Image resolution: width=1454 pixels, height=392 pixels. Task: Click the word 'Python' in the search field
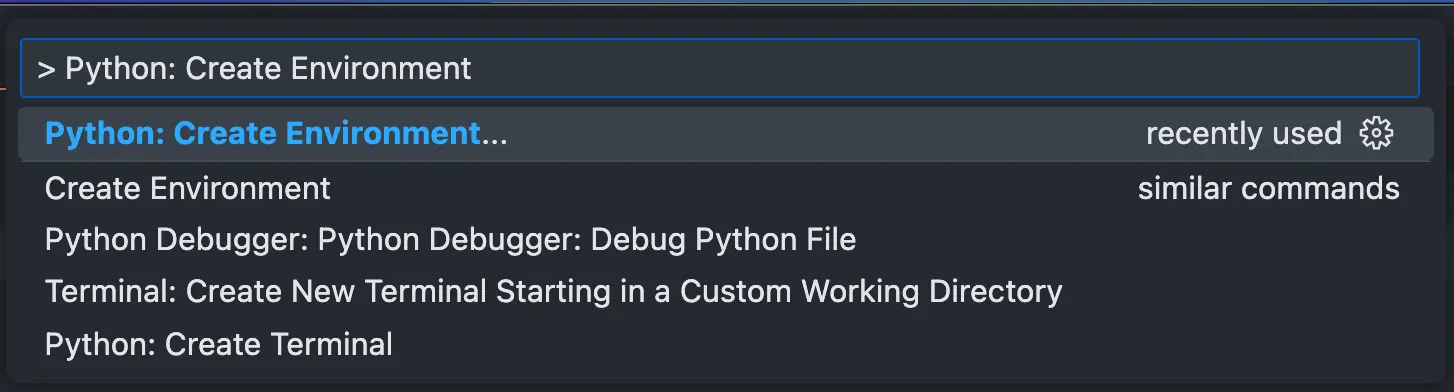pos(117,69)
